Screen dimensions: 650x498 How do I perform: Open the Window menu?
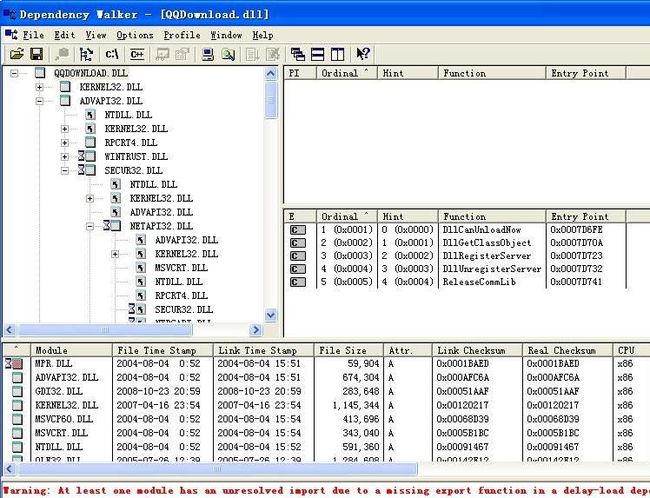226,35
